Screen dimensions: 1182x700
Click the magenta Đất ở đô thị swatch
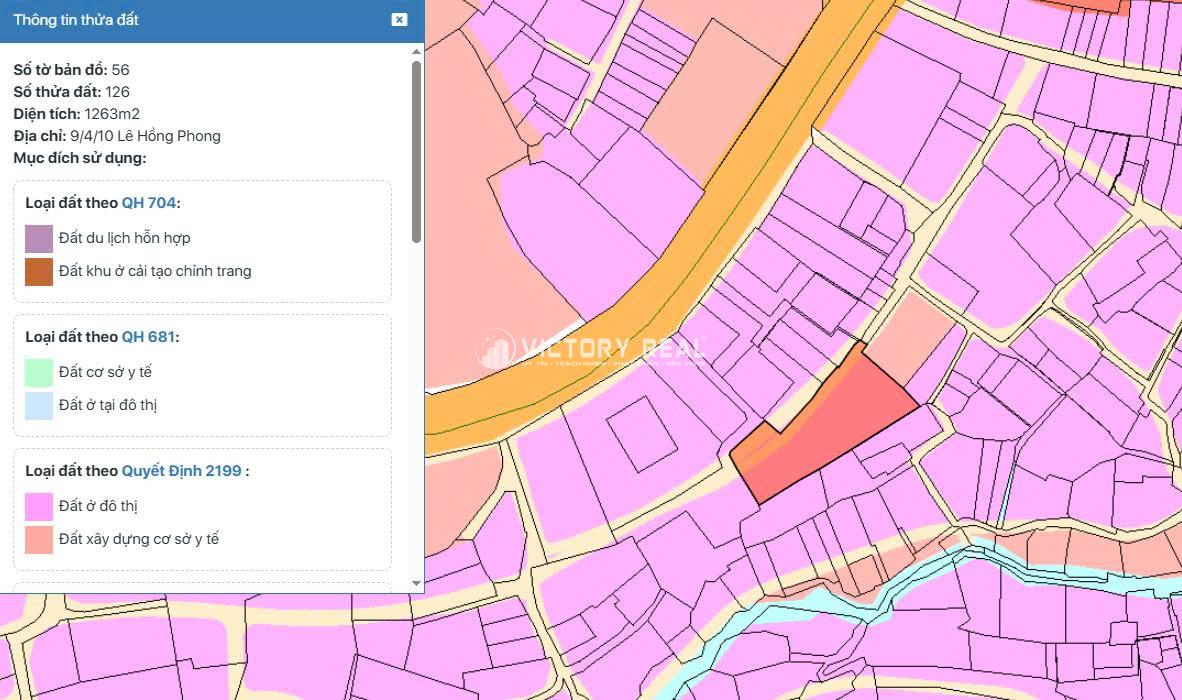(39, 506)
